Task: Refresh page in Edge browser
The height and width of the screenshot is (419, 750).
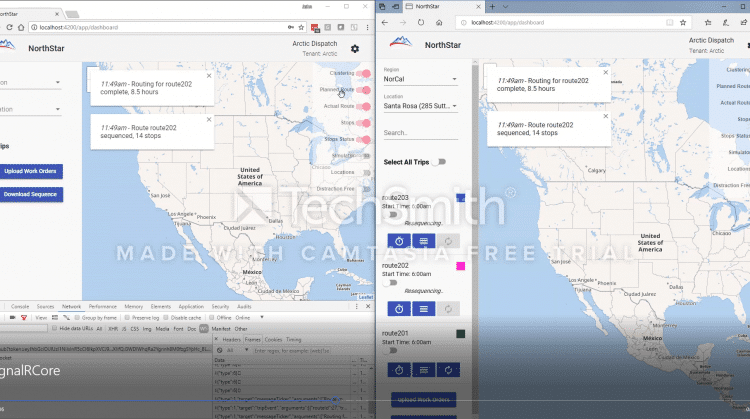Action: 421,22
